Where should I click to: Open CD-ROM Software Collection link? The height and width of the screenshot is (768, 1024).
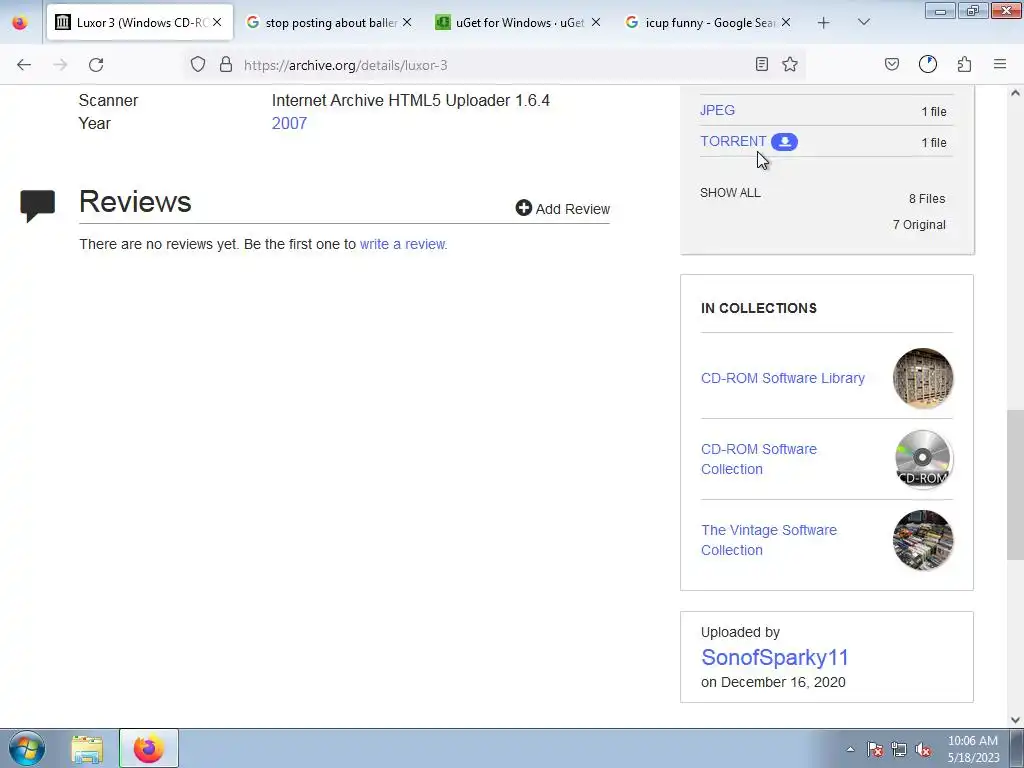[x=759, y=459]
